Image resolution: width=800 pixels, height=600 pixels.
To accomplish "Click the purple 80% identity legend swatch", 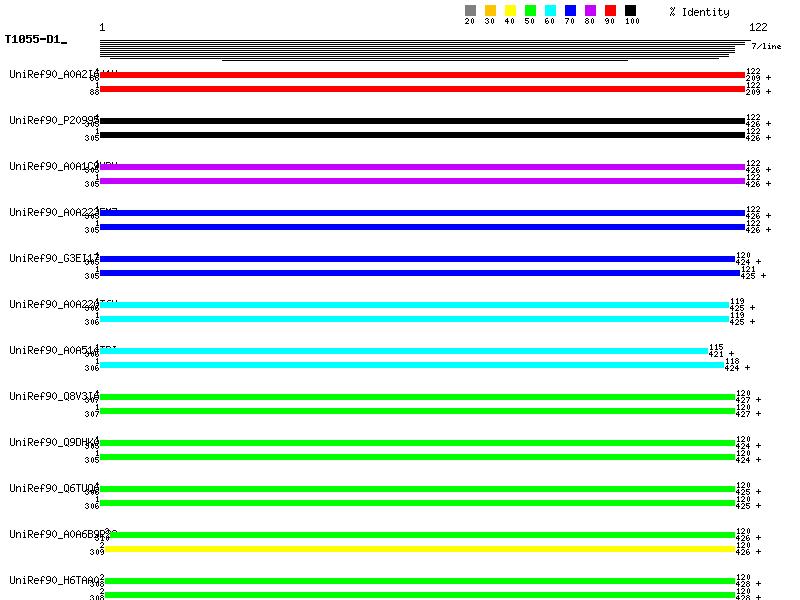I will (590, 11).
